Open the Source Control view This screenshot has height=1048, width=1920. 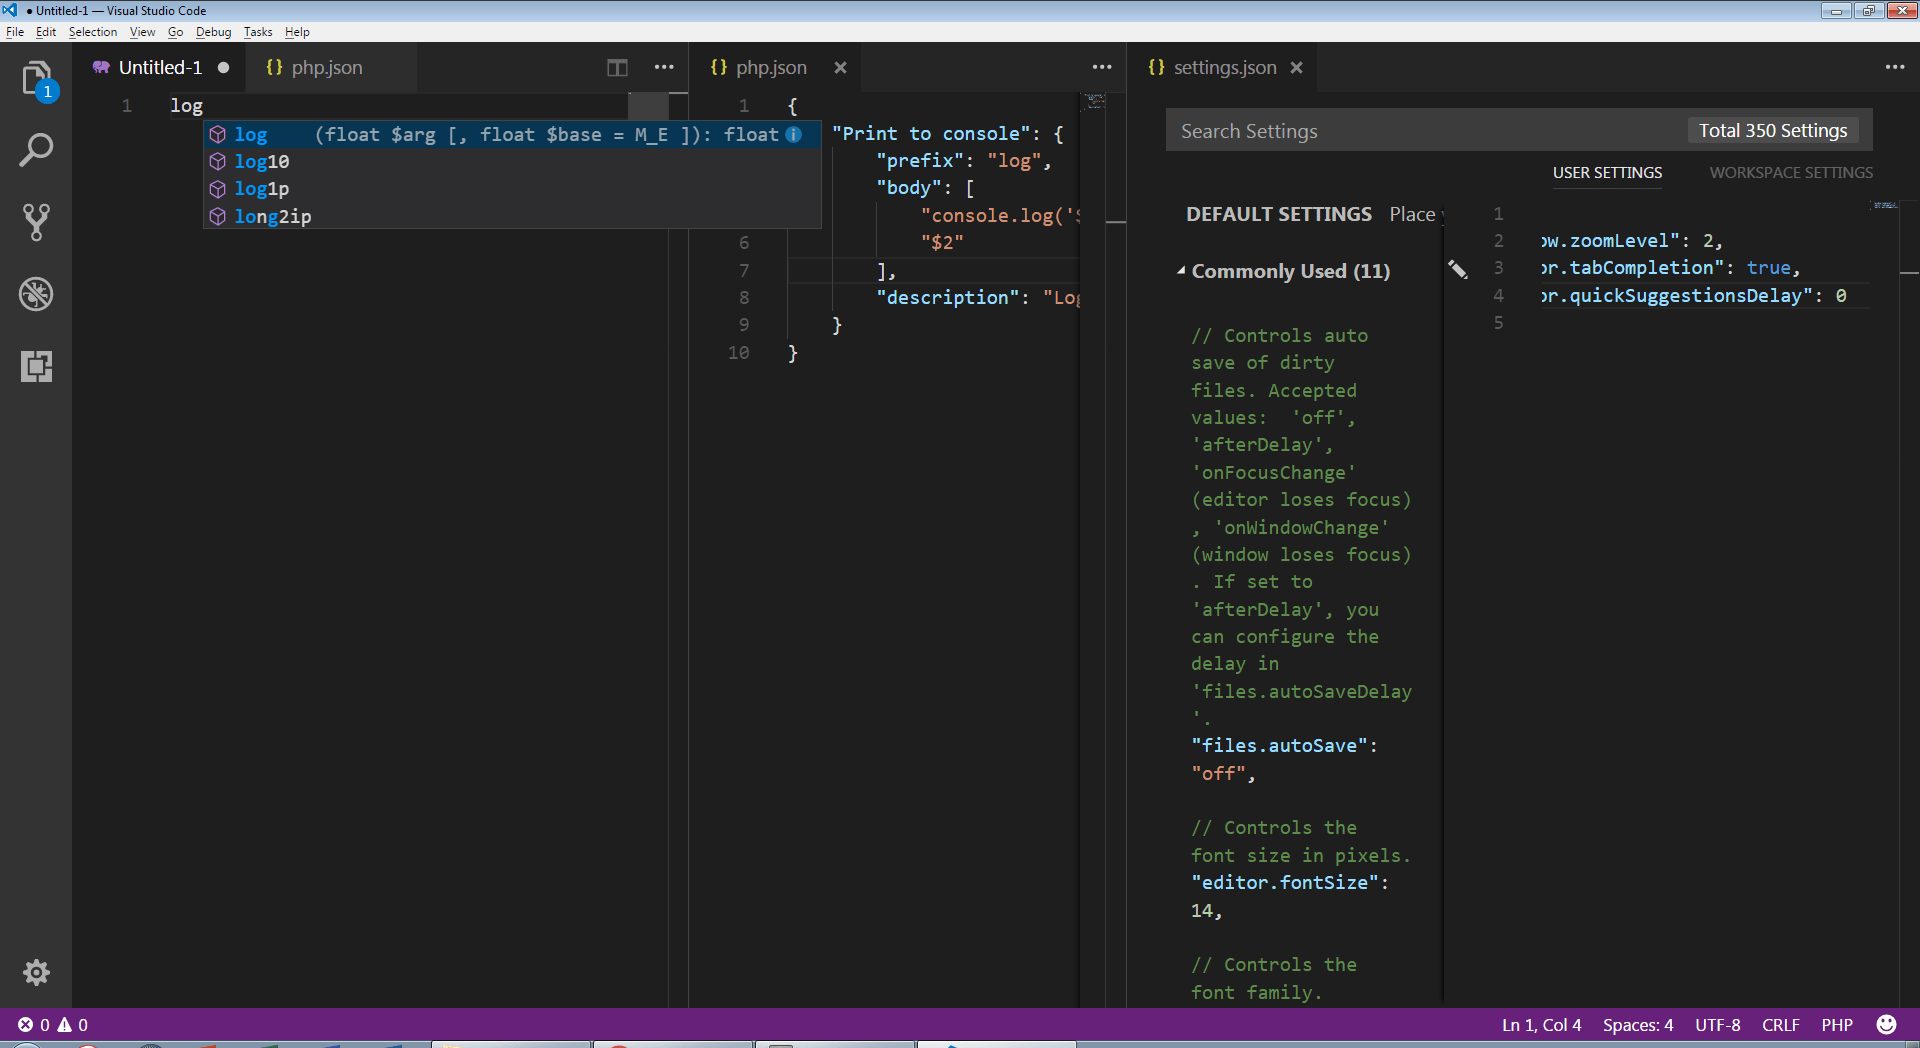click(x=36, y=222)
